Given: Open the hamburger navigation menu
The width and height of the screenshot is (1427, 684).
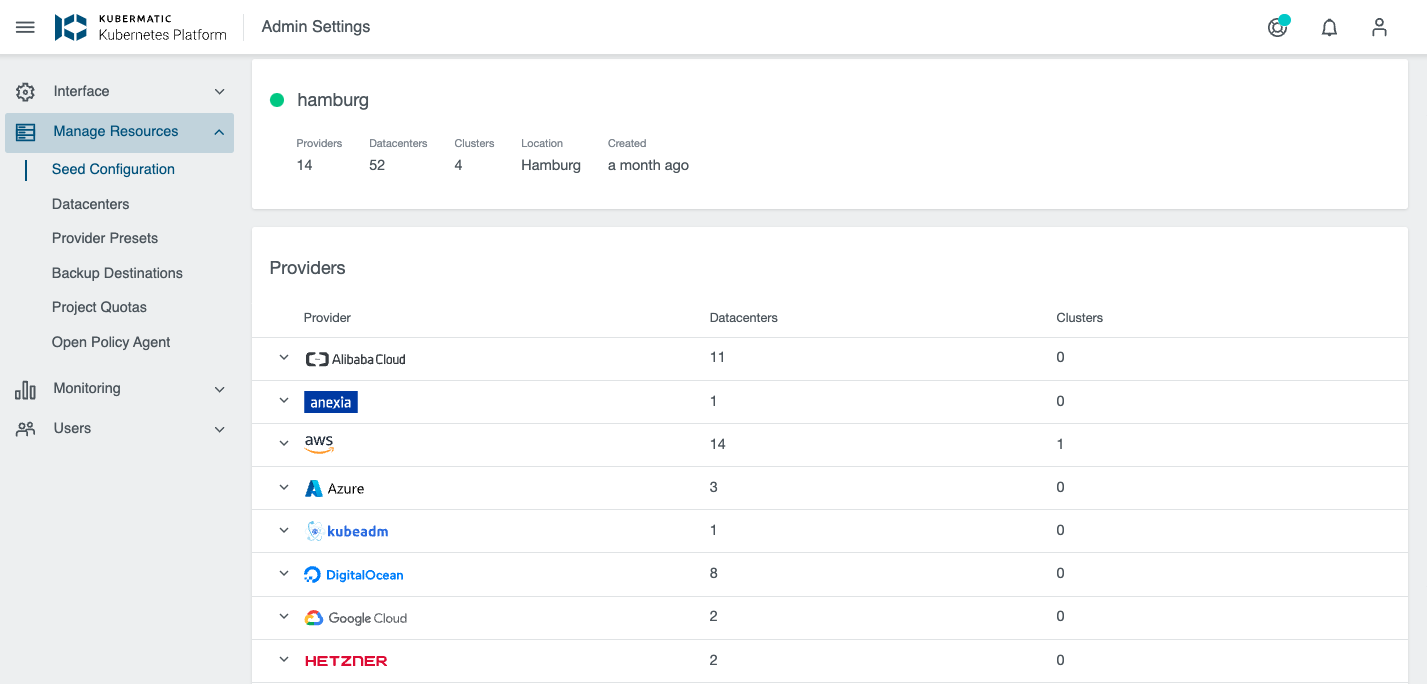Looking at the screenshot, I should pyautogui.click(x=25, y=27).
